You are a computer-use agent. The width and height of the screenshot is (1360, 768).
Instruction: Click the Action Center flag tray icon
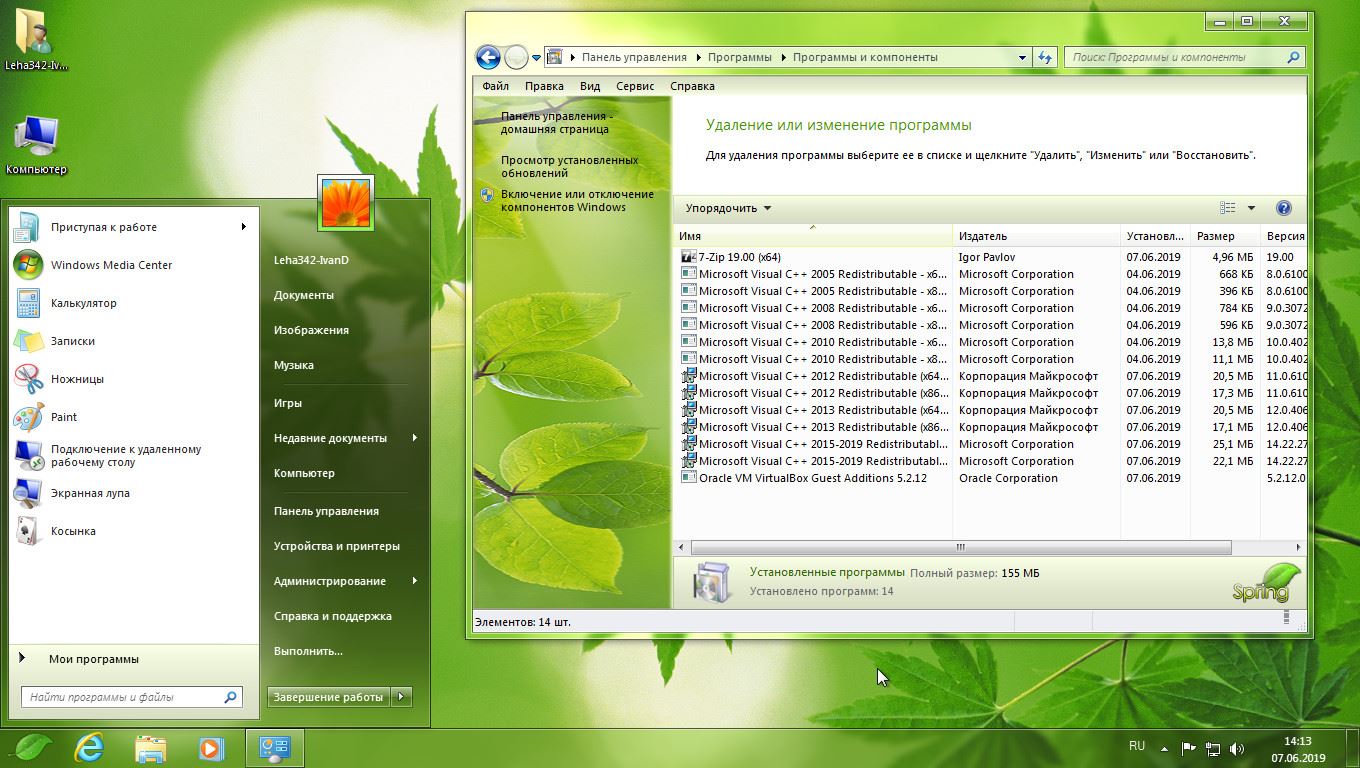(x=1189, y=748)
